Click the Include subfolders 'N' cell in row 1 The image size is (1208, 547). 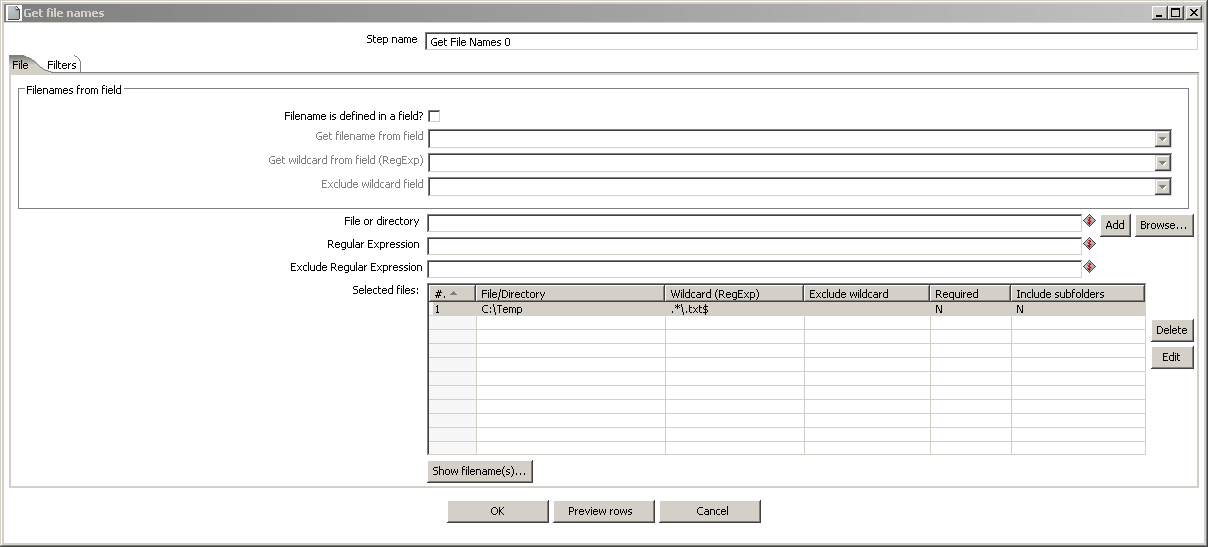coord(1078,309)
